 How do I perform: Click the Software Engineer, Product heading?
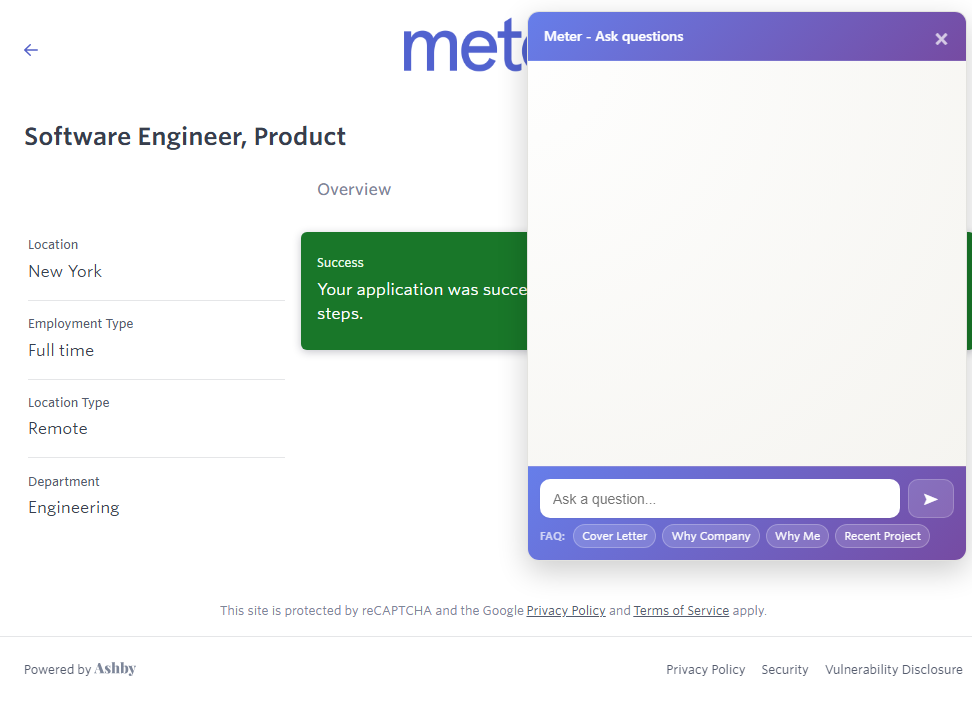click(x=185, y=137)
